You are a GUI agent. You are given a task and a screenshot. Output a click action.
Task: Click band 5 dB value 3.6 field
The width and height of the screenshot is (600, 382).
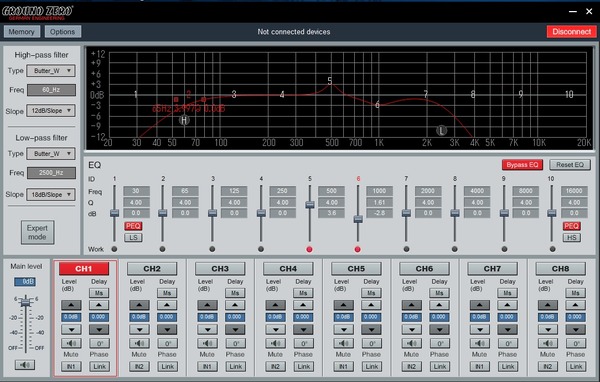pyautogui.click(x=331, y=213)
